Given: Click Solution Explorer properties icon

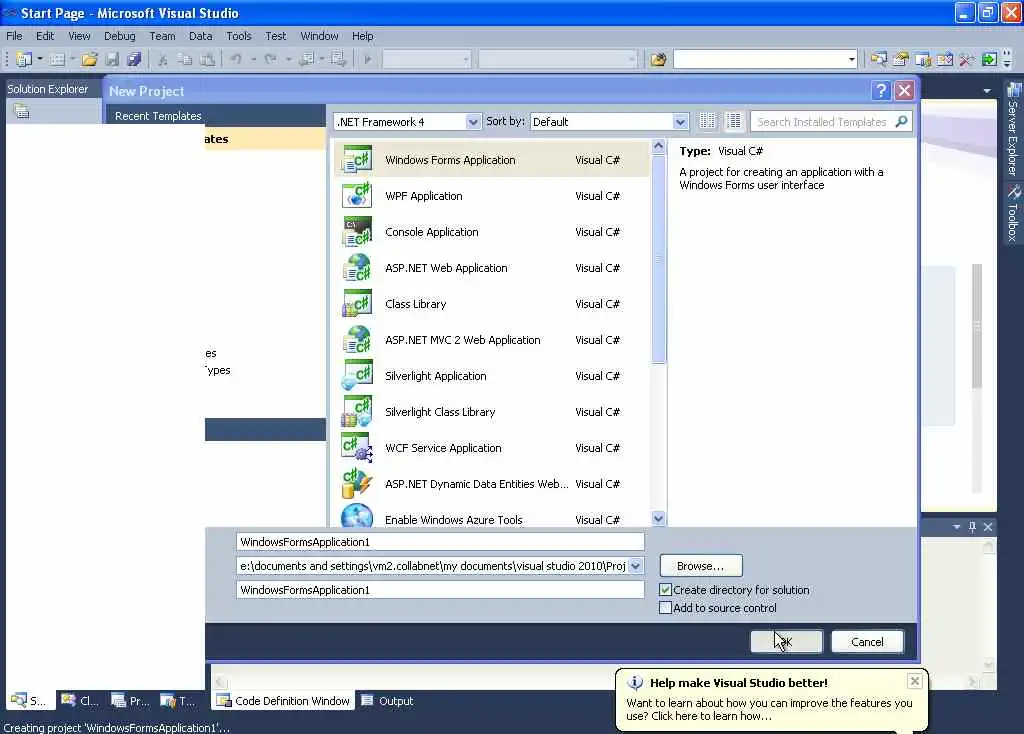Looking at the screenshot, I should (22, 111).
